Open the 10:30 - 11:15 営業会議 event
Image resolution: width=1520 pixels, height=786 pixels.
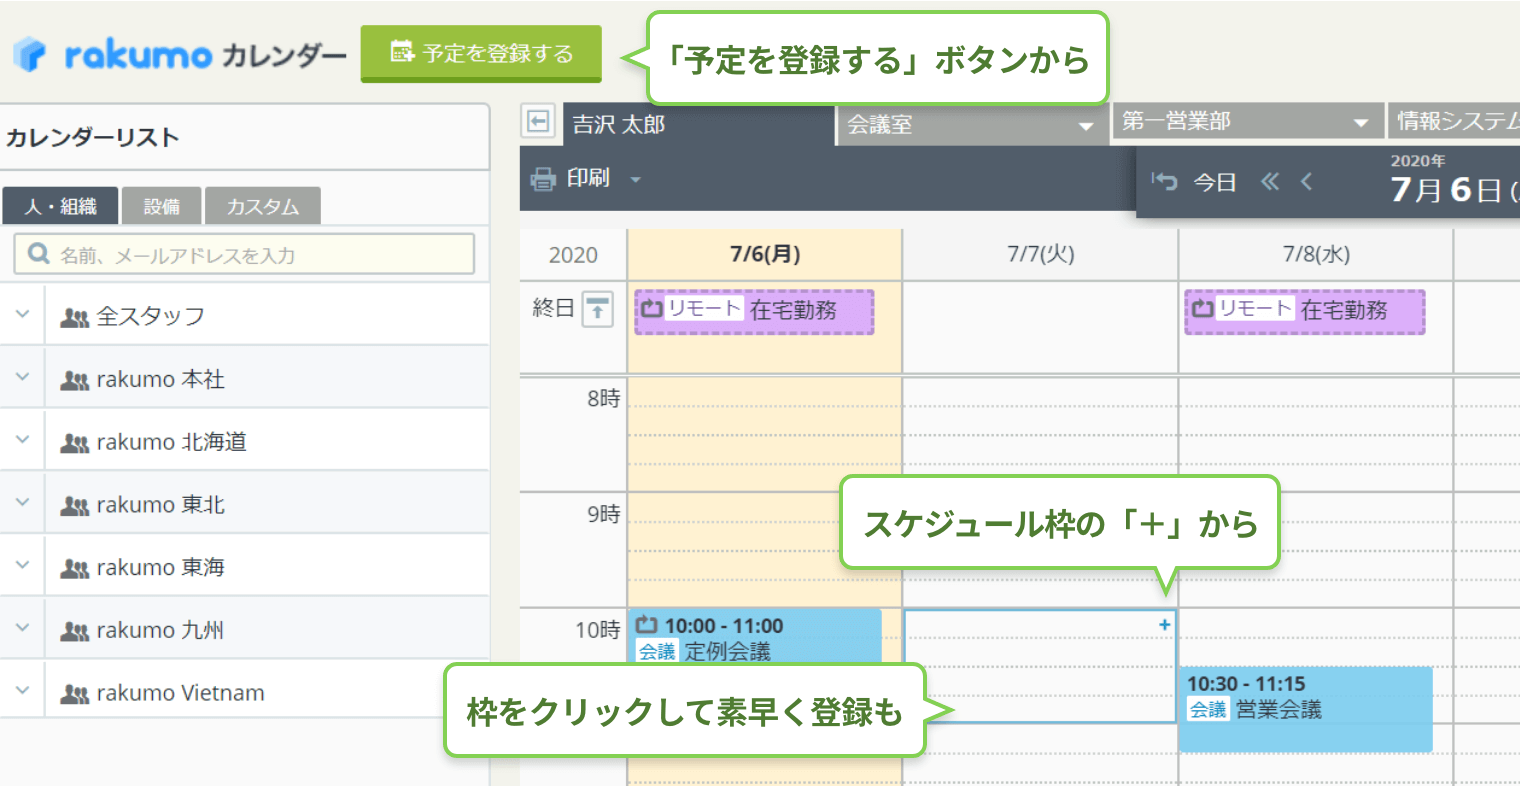coord(1306,709)
